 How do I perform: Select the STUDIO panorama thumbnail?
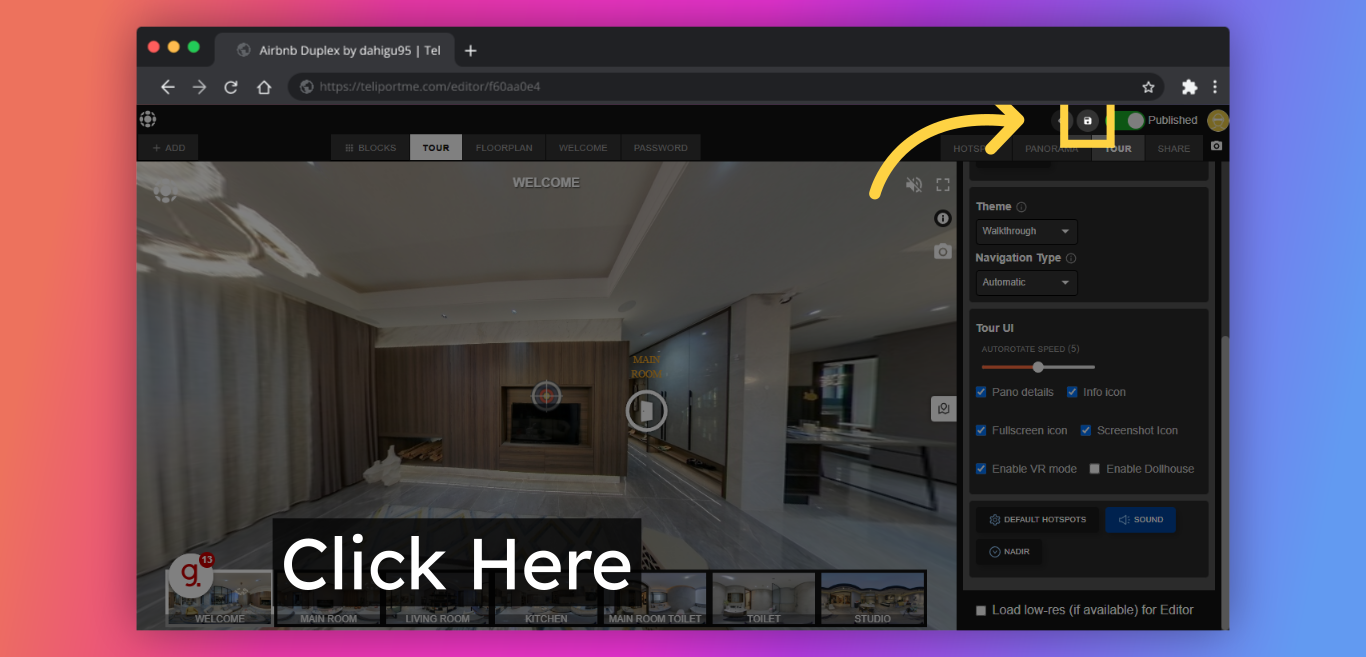(873, 598)
